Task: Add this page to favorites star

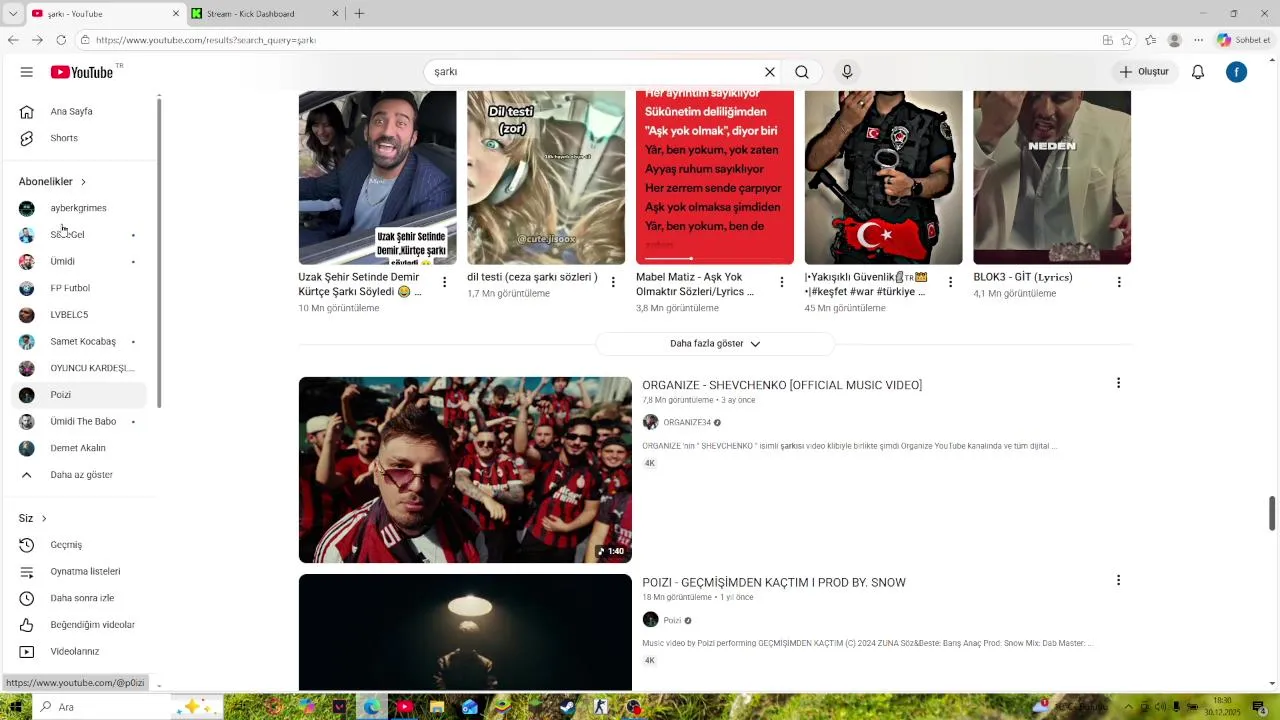Action: click(1127, 40)
